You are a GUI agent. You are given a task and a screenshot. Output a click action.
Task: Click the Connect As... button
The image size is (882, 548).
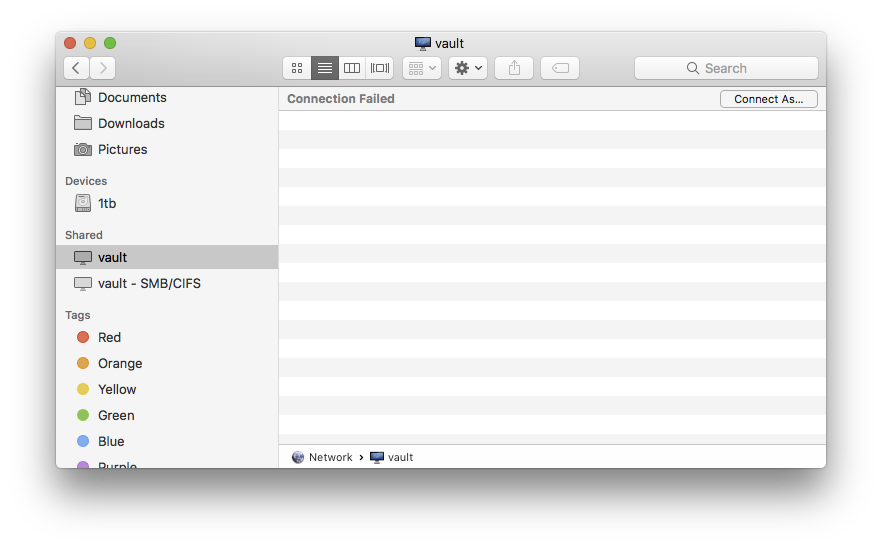tap(768, 99)
